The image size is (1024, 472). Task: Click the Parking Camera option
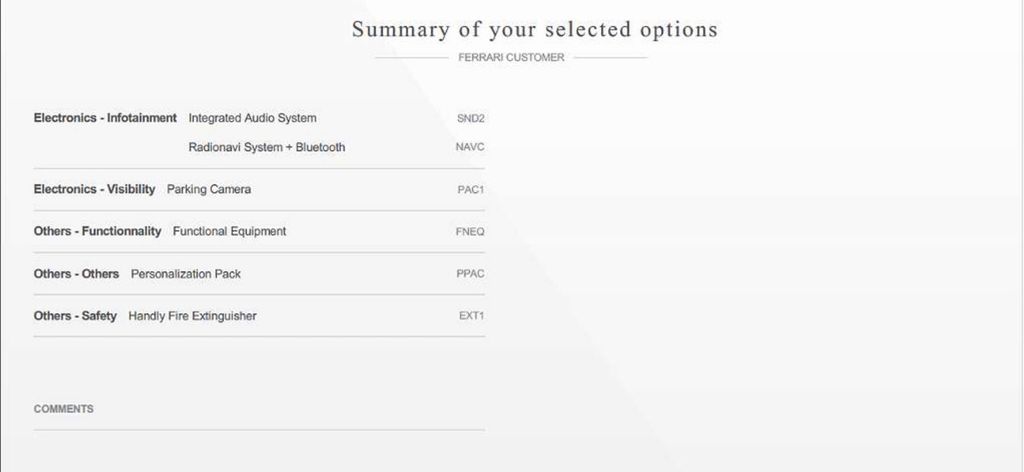tap(209, 189)
